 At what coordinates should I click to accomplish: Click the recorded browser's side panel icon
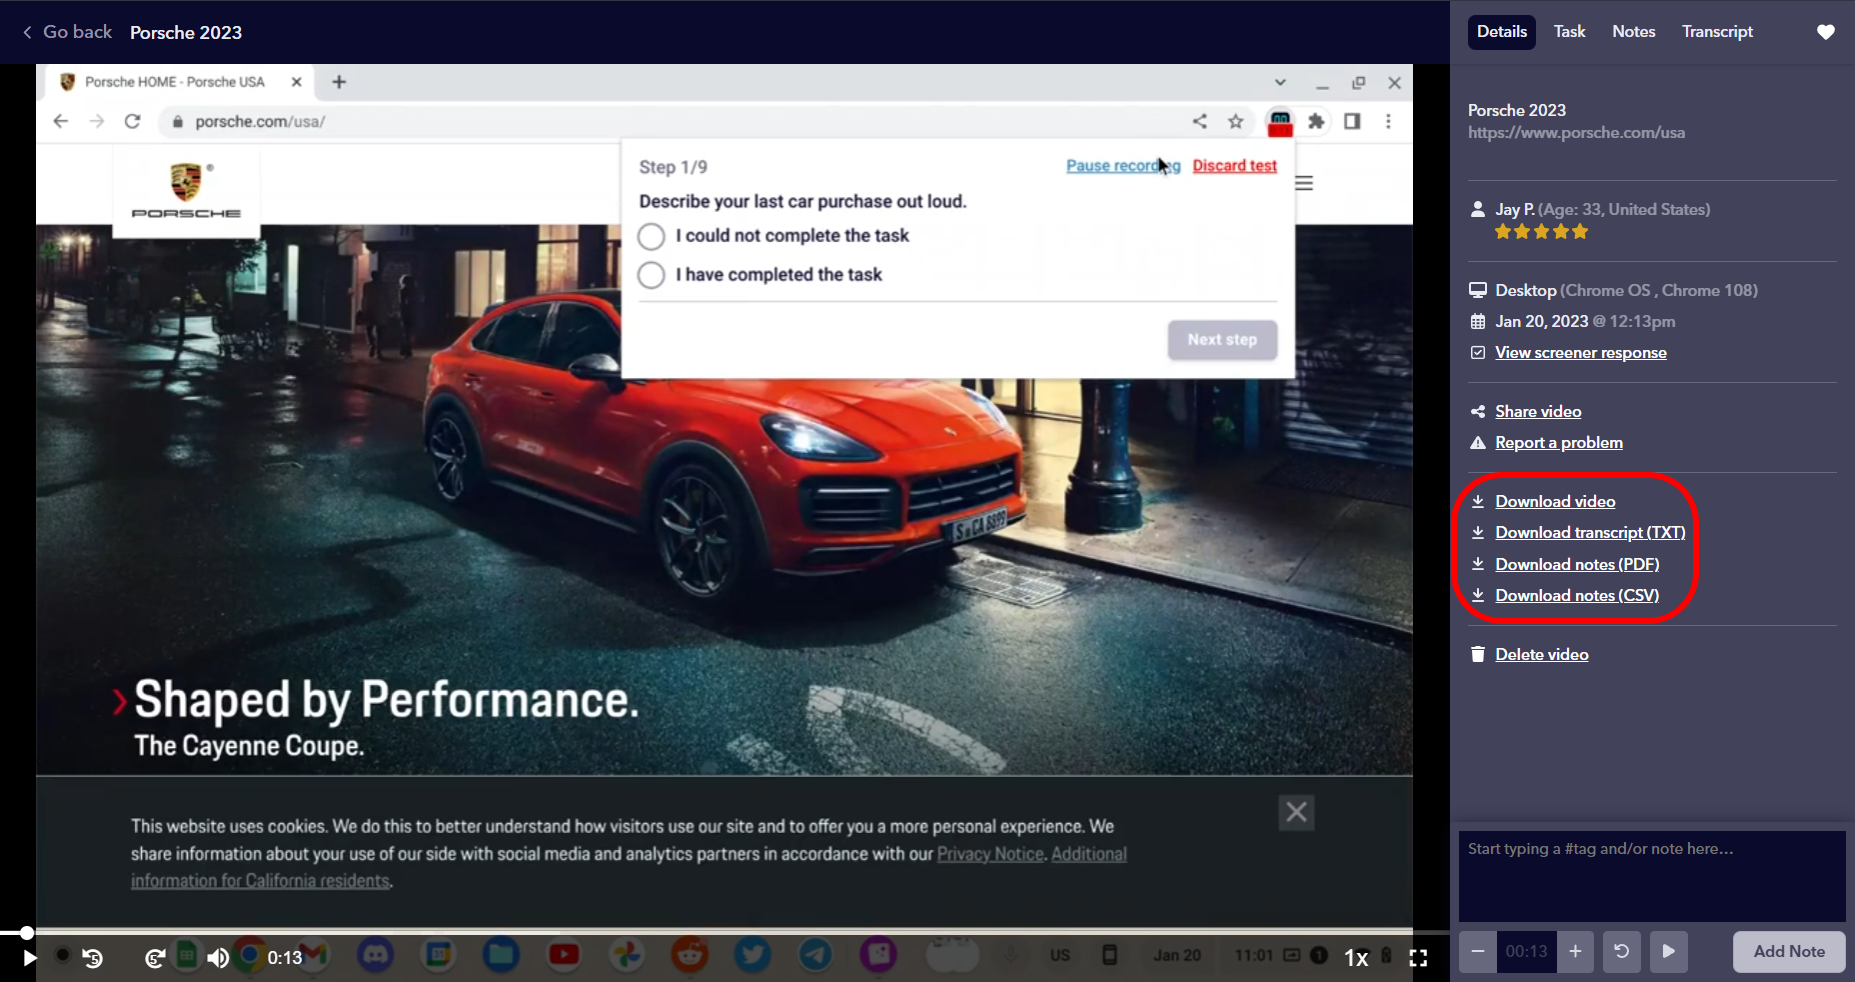(x=1352, y=121)
